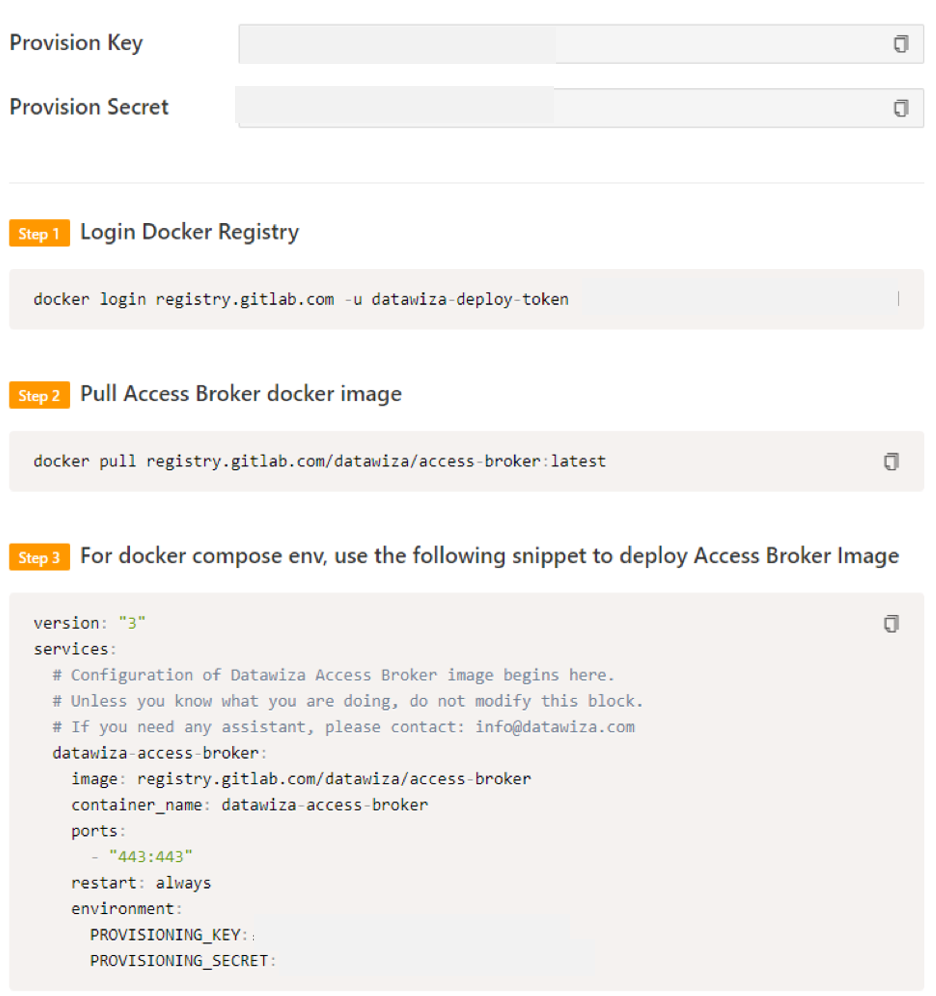Click the version "3" value
The width and height of the screenshot is (936, 996).
click(x=132, y=622)
